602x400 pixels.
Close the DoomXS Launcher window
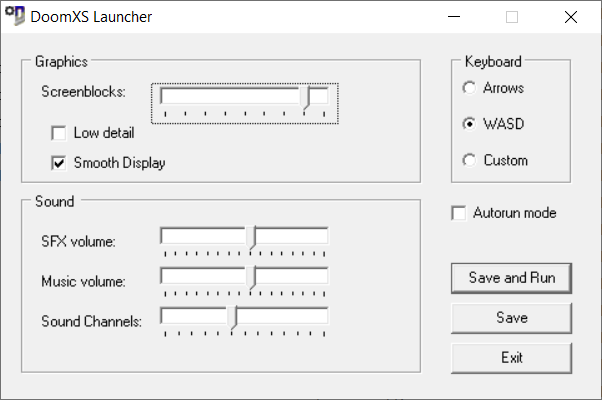tap(570, 17)
